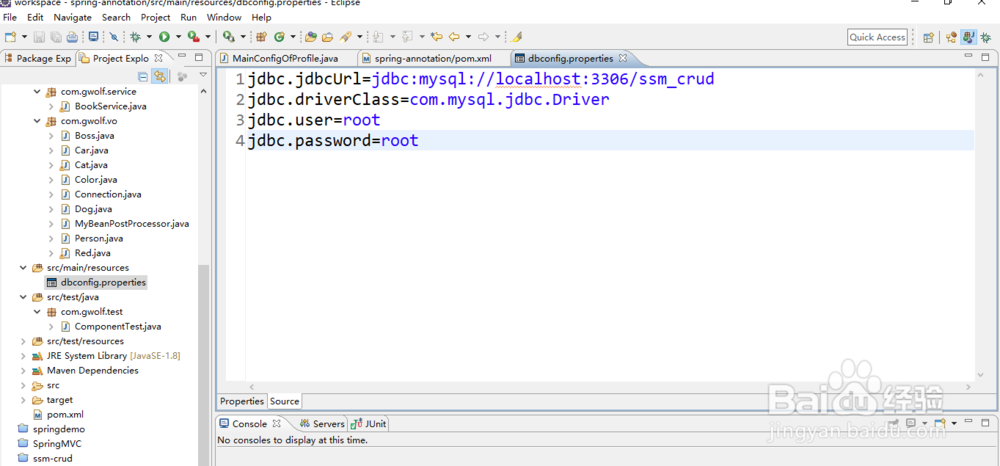Click the Run Last Tool external icon
This screenshot has height=466, width=1000.
point(193,37)
